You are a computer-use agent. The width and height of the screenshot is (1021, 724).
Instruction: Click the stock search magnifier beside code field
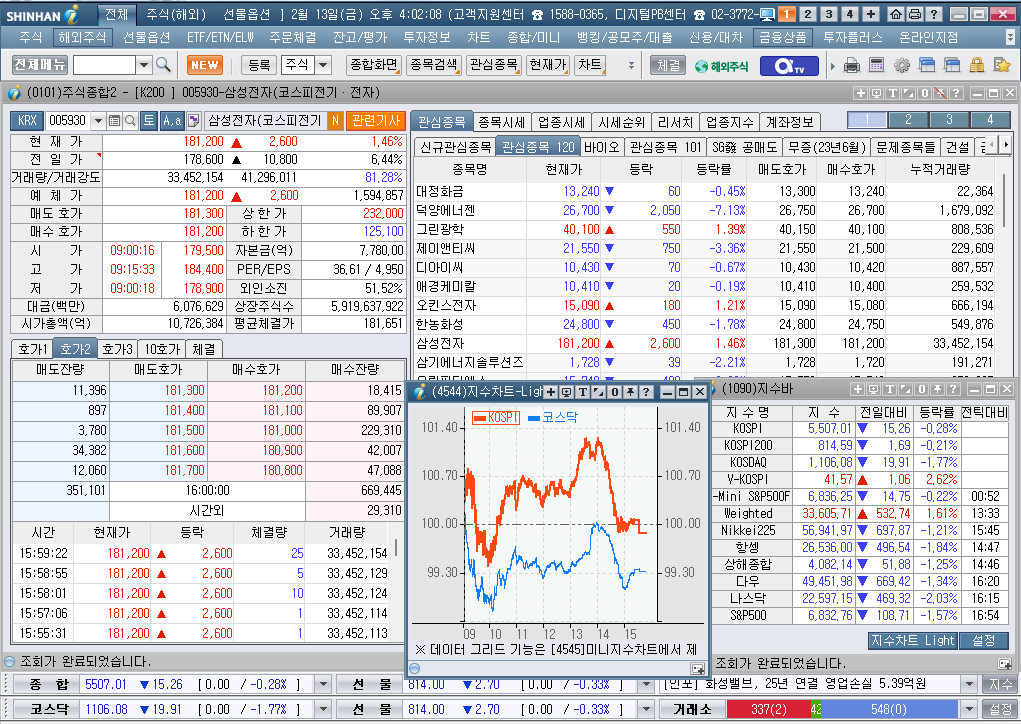(x=130, y=120)
